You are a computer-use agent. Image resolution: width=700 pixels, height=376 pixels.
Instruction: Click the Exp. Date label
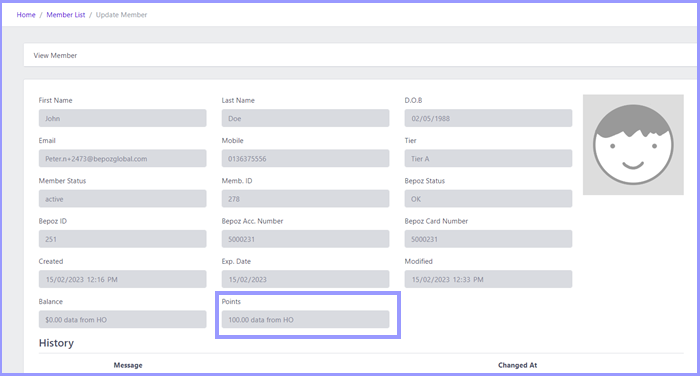click(x=236, y=261)
